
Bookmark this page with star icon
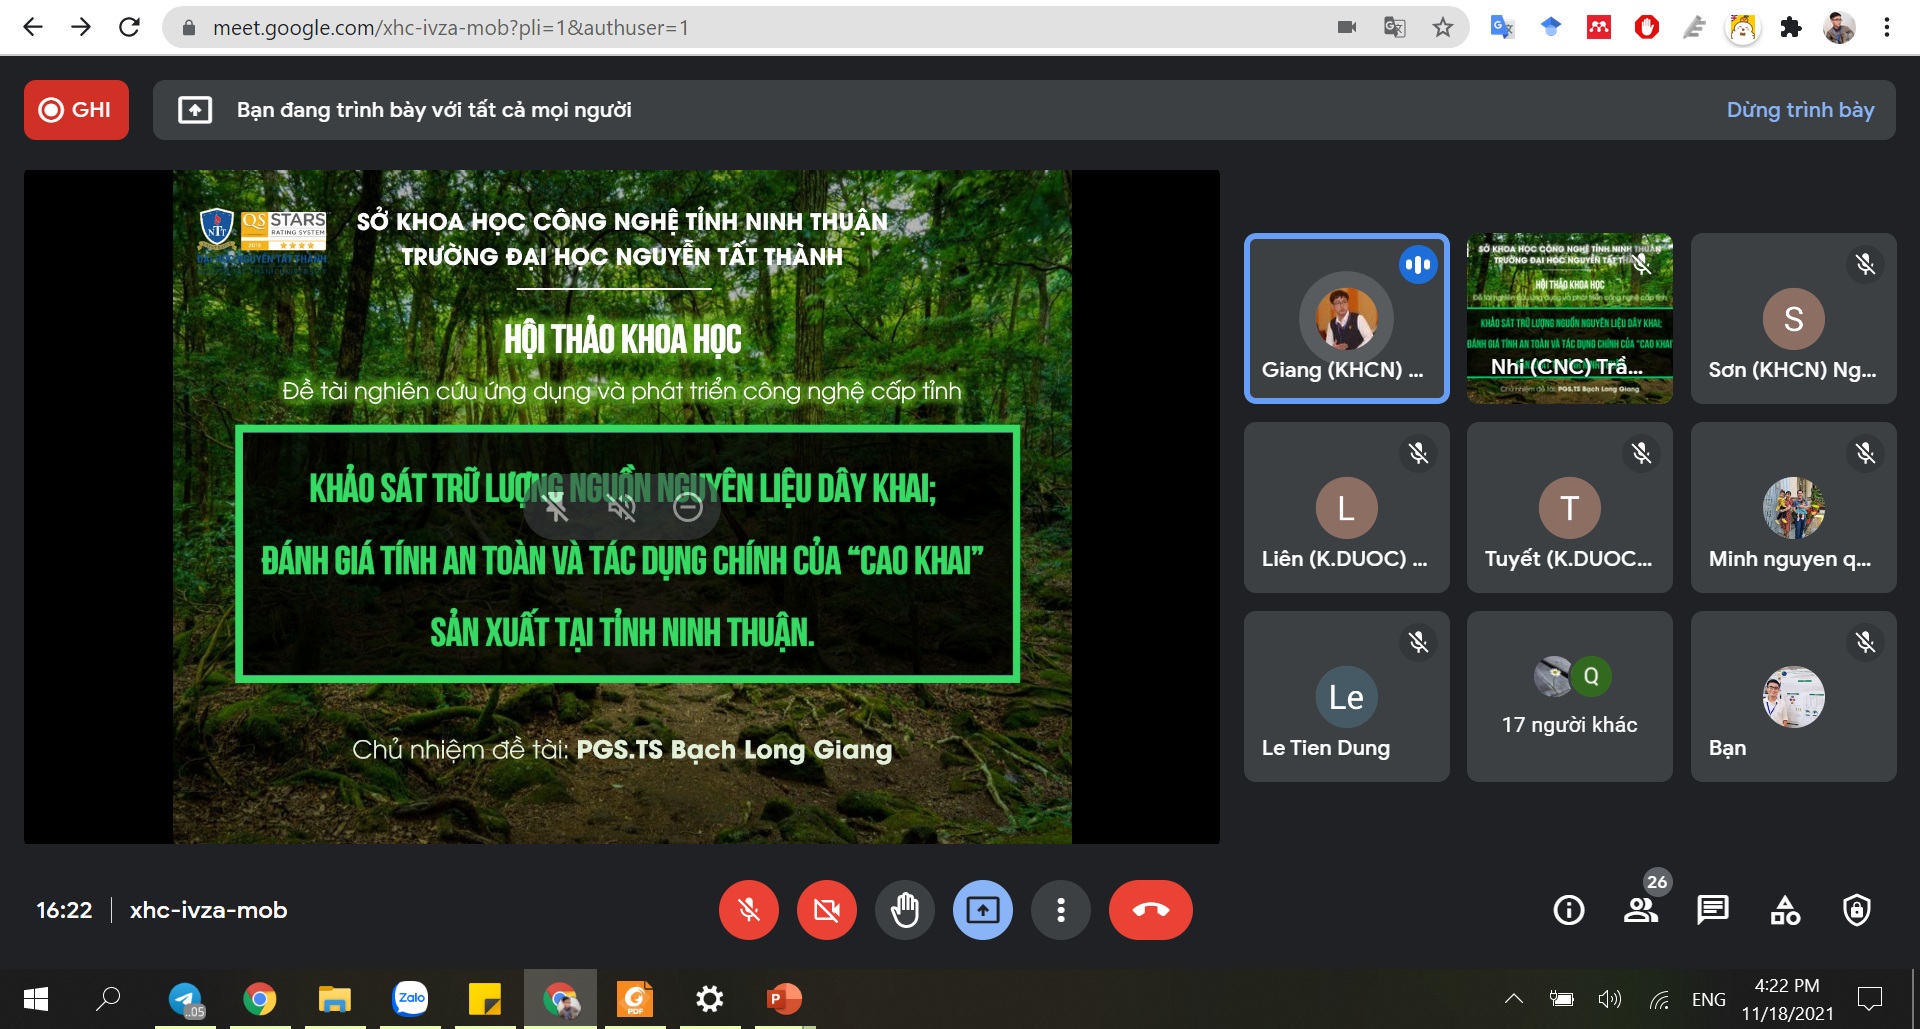[1442, 27]
